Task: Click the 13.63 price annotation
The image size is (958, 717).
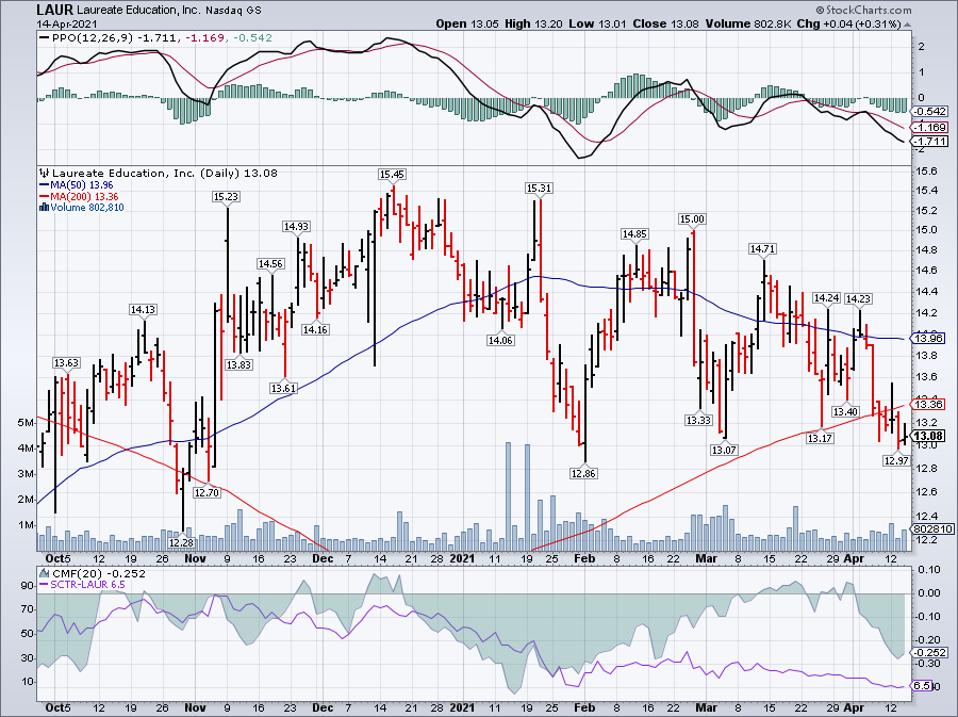Action: 66,363
